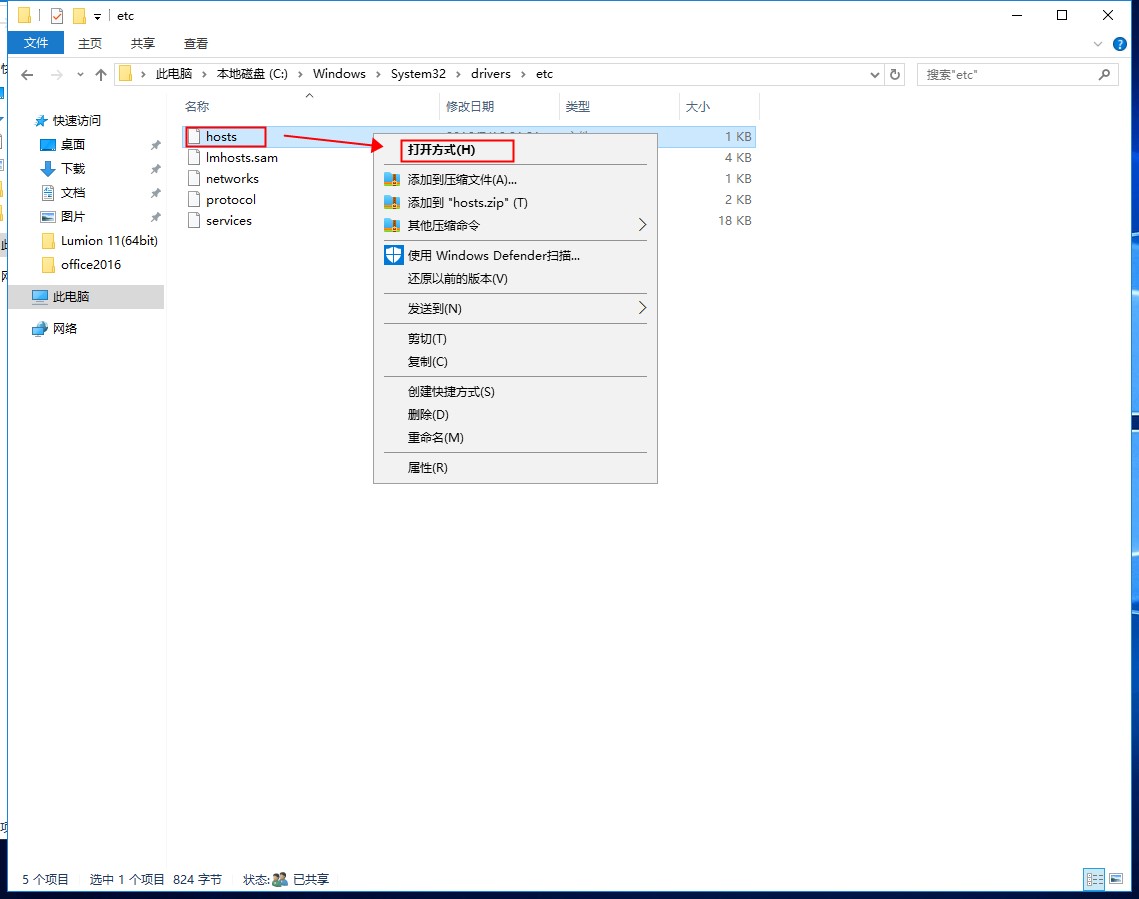Click the Back navigation arrow
This screenshot has height=899, width=1139.
click(27, 75)
